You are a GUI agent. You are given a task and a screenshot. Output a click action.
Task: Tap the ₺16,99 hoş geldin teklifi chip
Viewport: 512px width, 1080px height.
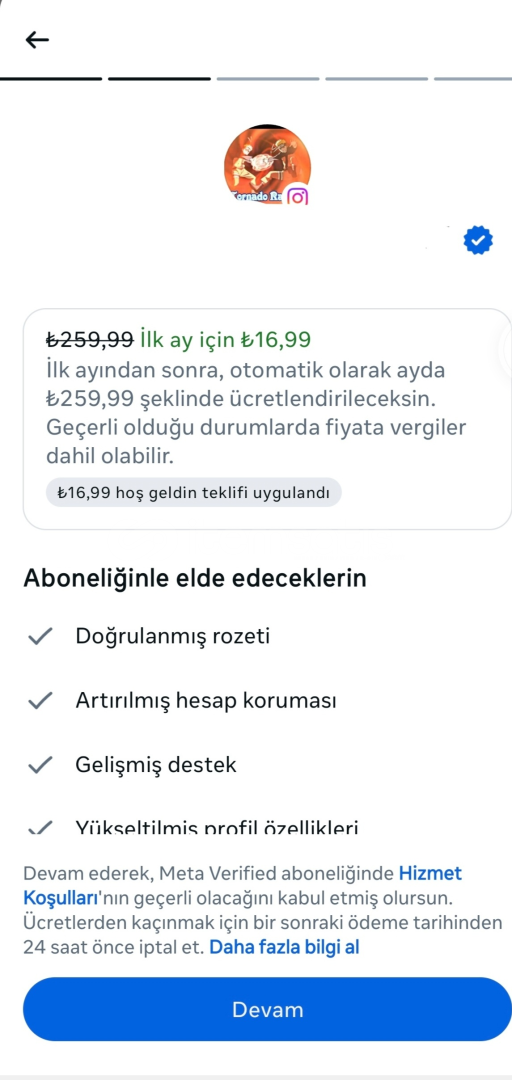click(194, 492)
